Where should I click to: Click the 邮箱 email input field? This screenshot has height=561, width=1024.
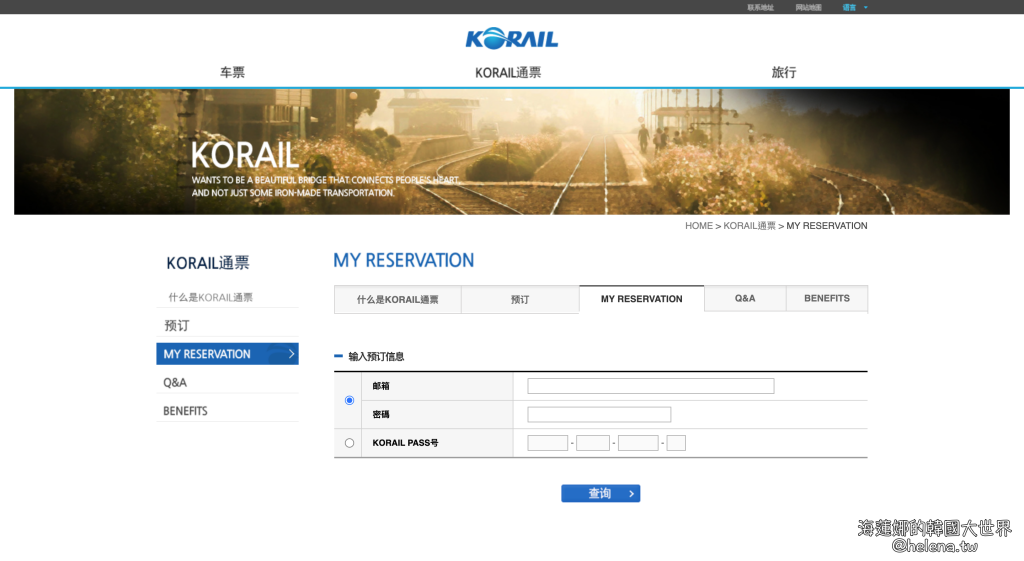[650, 386]
